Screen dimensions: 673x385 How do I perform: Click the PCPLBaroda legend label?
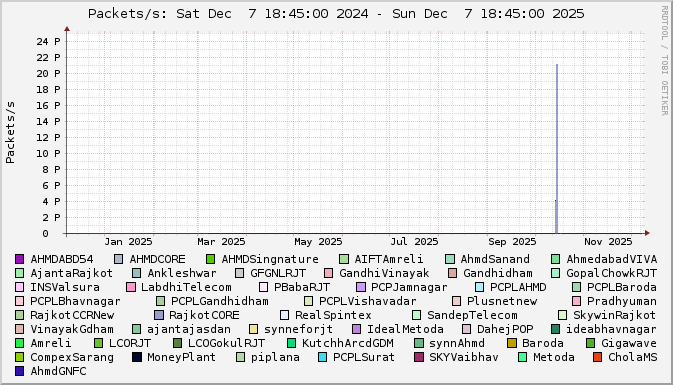[621, 287]
